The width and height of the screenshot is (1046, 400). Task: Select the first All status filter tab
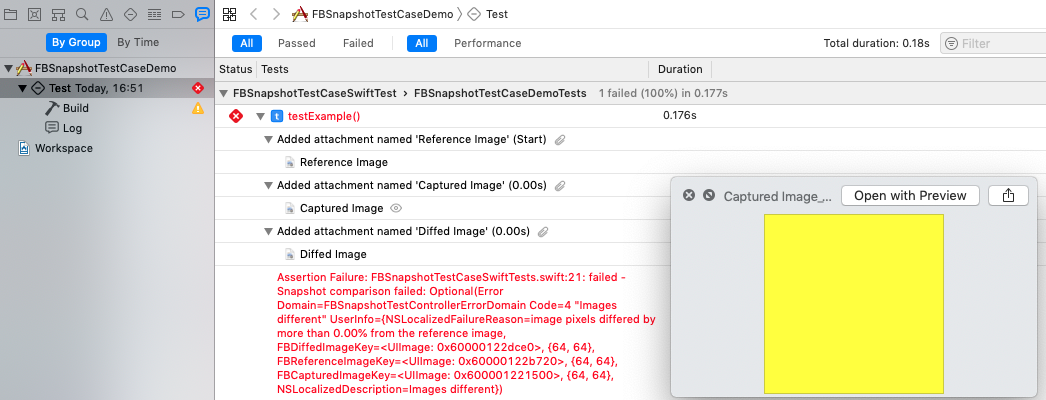point(247,43)
